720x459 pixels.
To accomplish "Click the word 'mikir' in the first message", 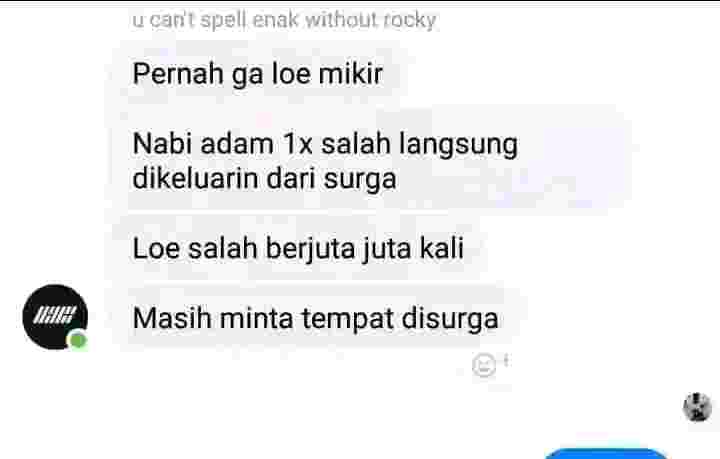I will (350, 73).
